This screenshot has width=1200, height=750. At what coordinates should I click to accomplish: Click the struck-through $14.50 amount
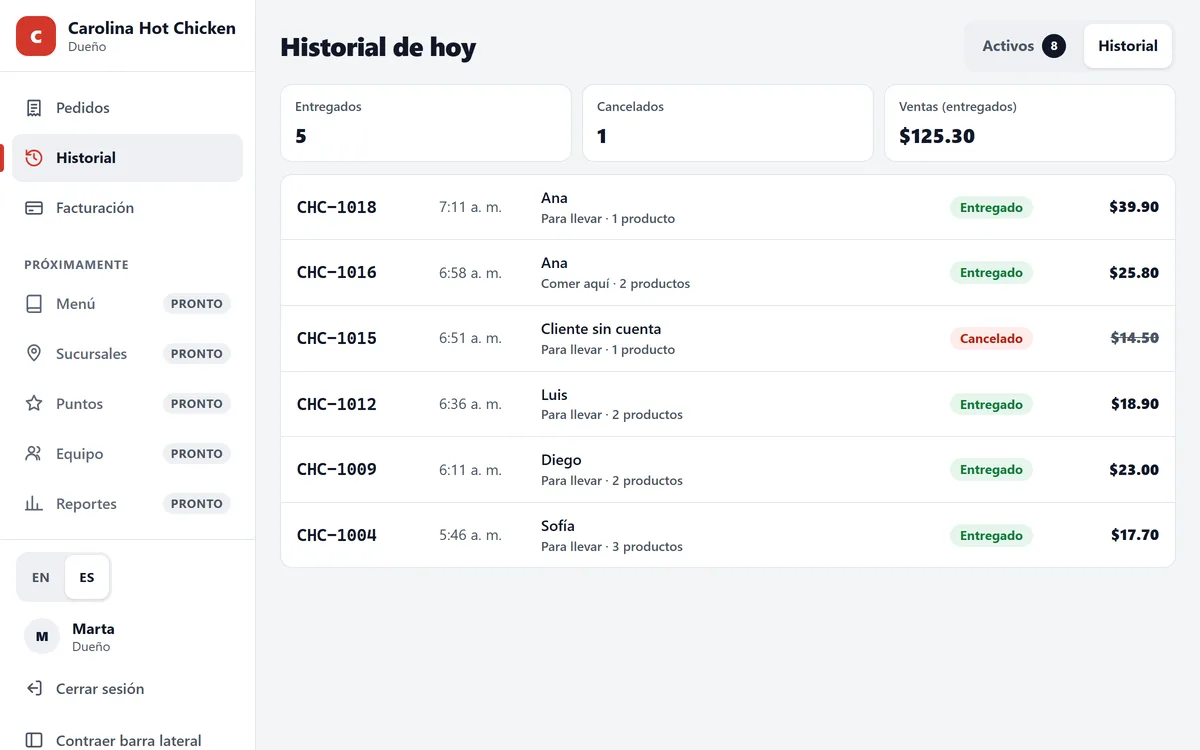(x=1135, y=339)
